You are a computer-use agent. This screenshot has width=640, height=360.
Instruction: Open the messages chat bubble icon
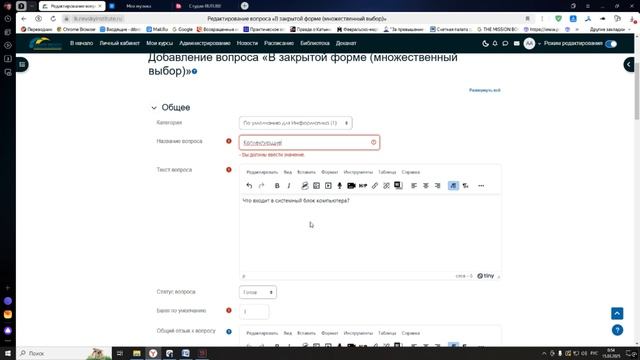(505, 43)
